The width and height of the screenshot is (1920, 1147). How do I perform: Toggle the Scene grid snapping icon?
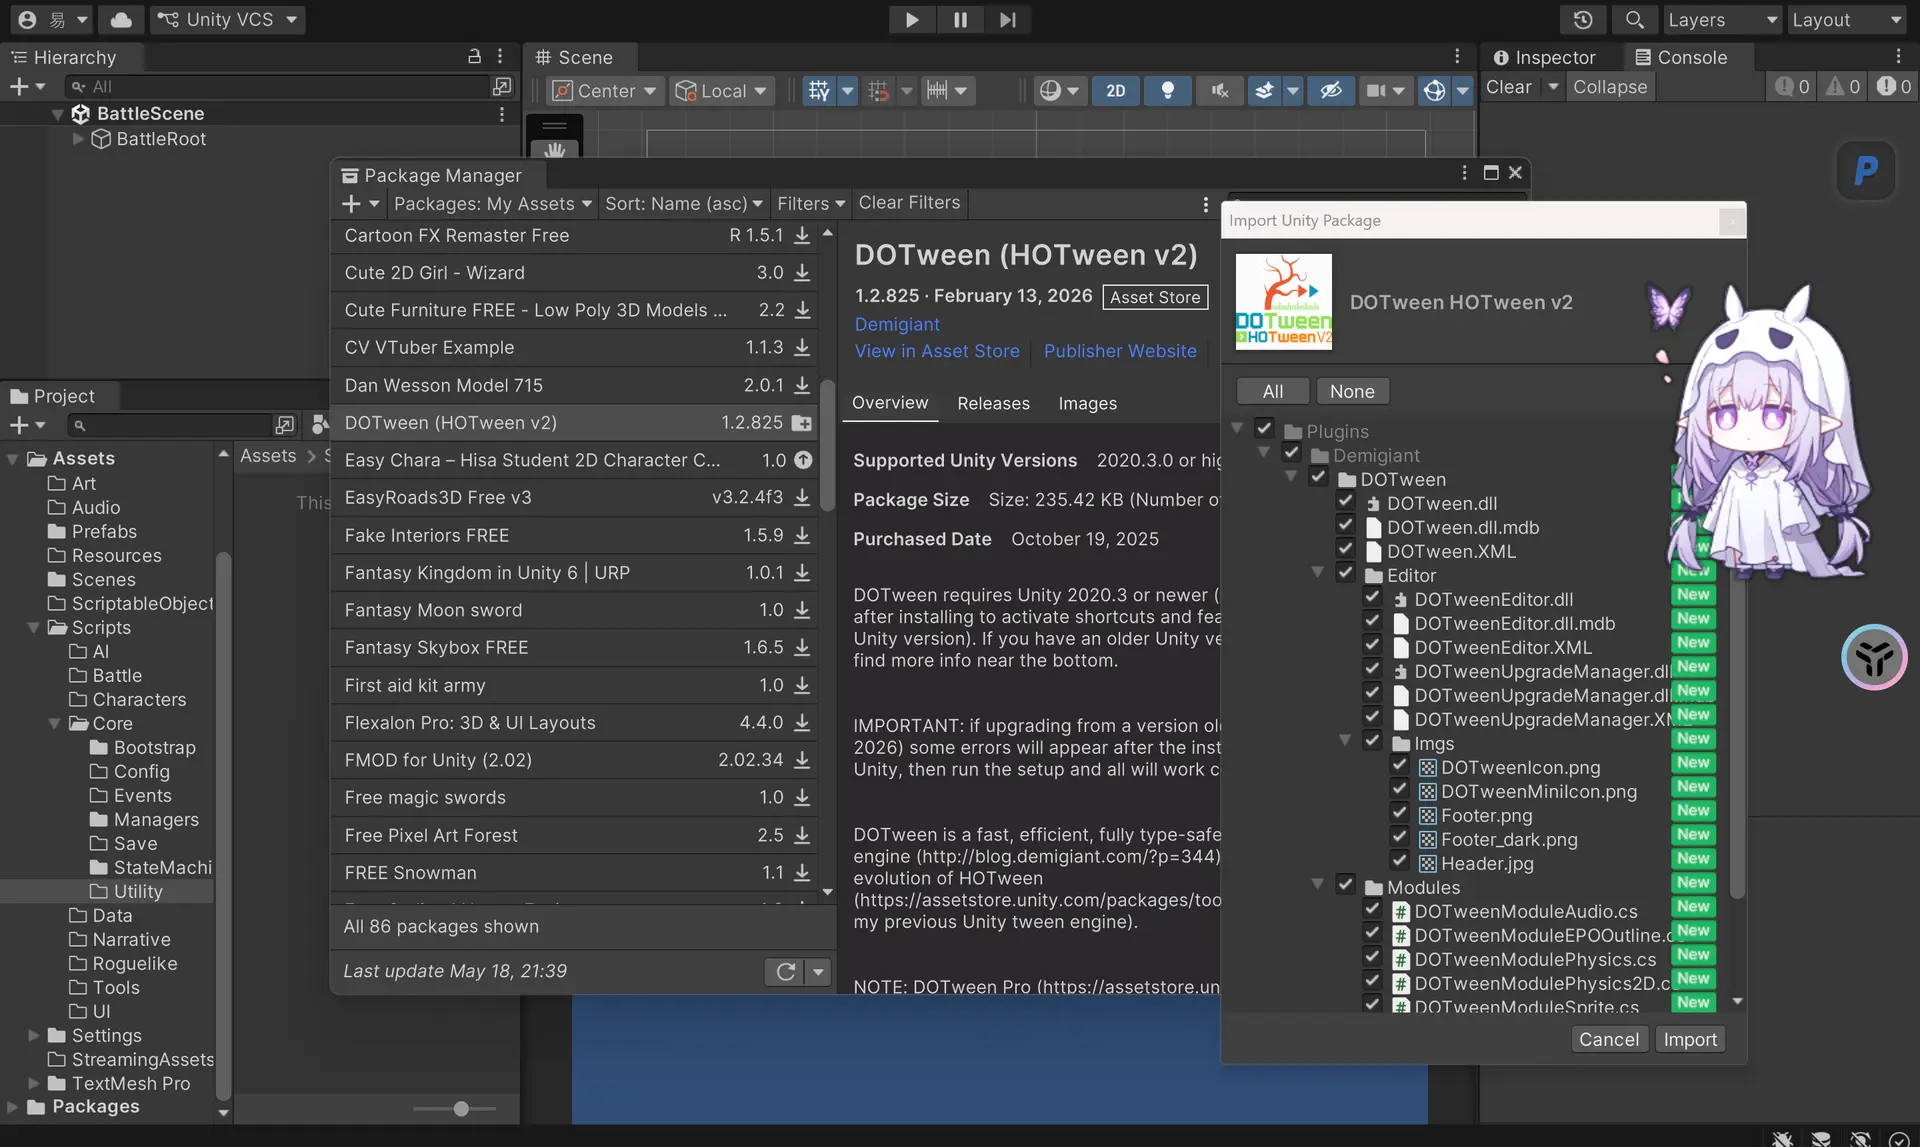tap(819, 91)
